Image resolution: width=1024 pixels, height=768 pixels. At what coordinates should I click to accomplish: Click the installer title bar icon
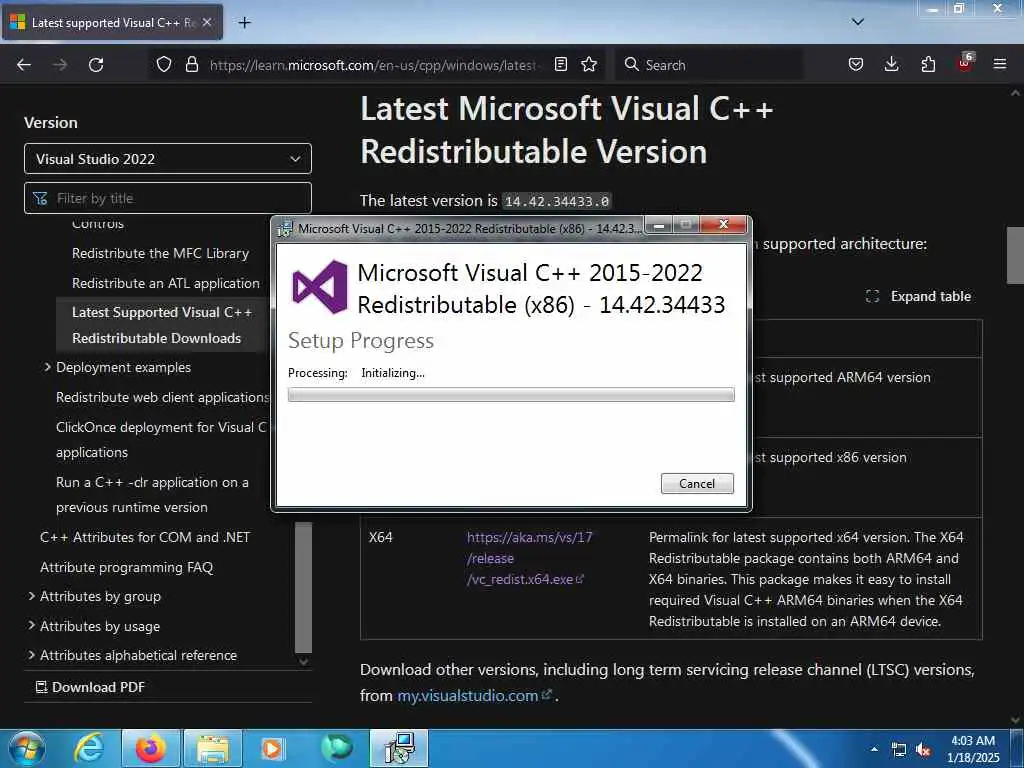[285, 229]
